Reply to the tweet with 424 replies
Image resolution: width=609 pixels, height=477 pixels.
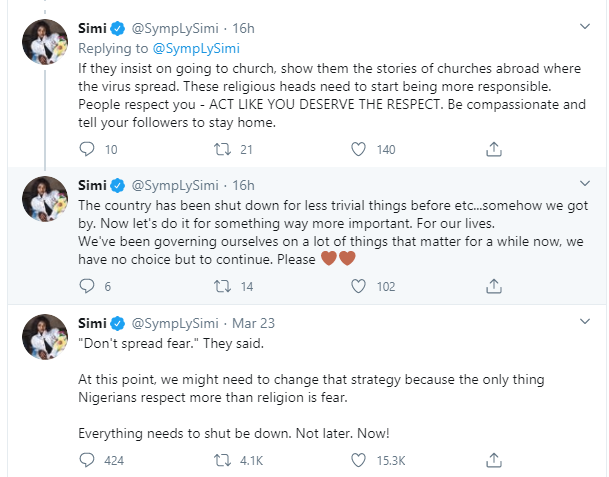pos(86,461)
